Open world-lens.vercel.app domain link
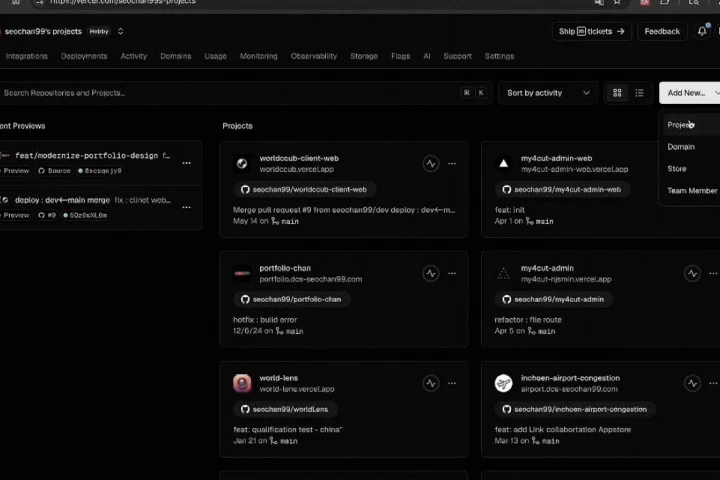The image size is (720, 480). 297,389
